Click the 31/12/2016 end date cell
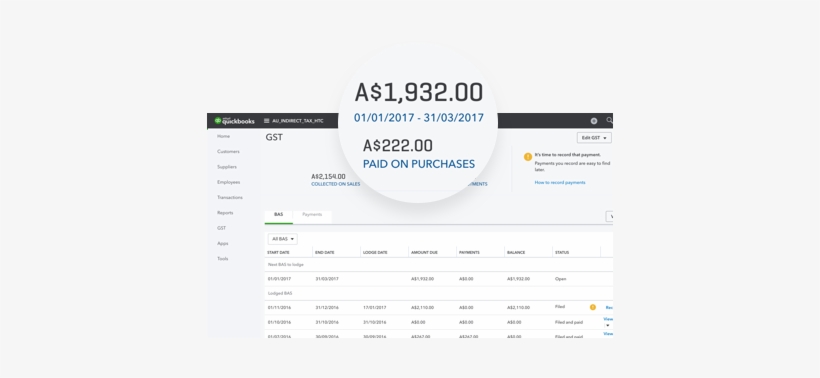 click(327, 307)
